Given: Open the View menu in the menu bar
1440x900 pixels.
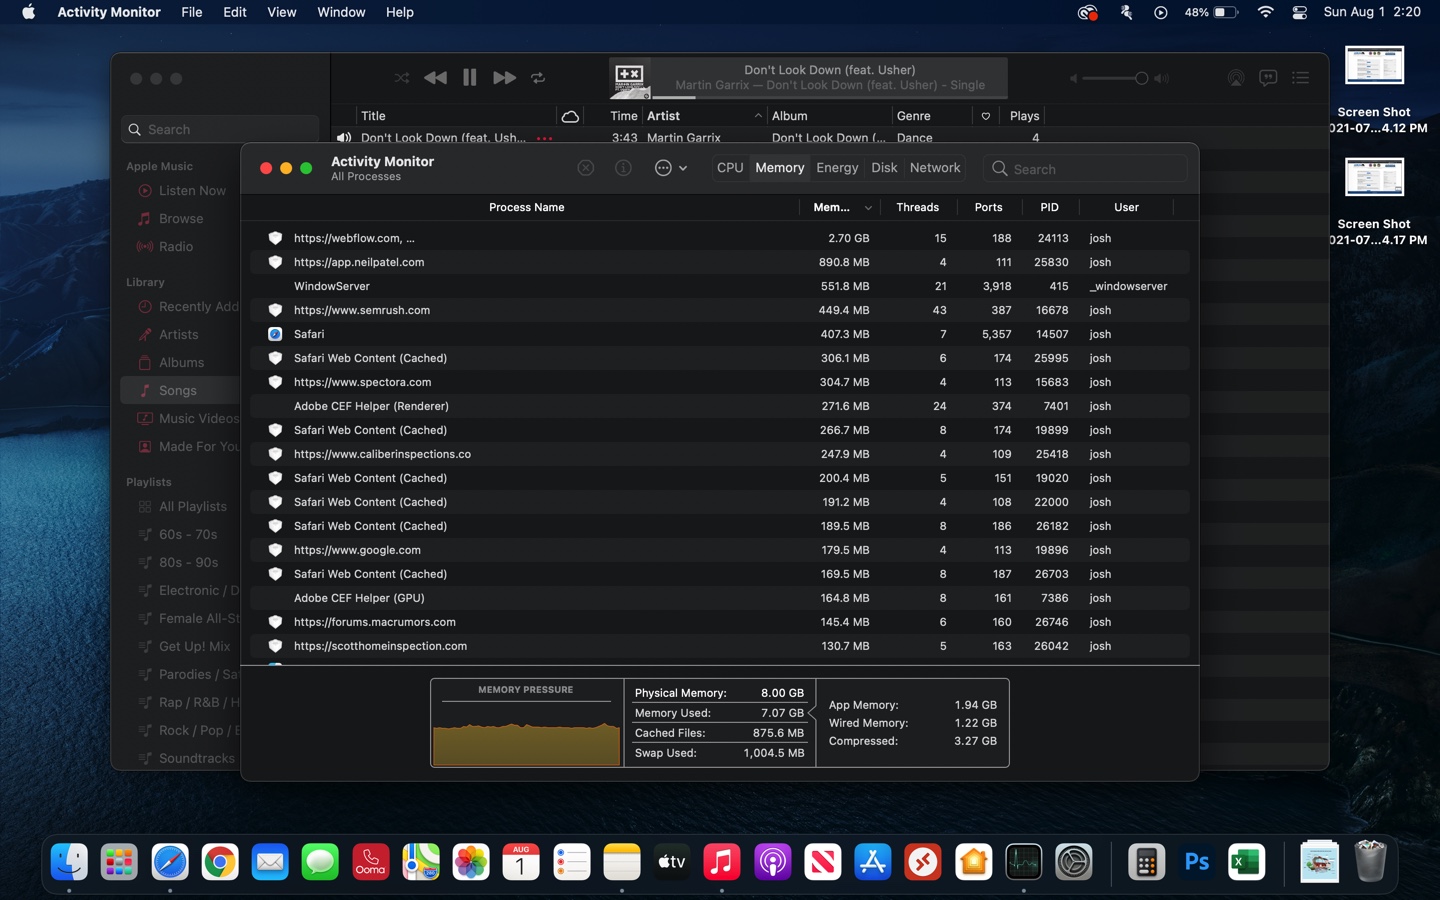Looking at the screenshot, I should point(281,12).
